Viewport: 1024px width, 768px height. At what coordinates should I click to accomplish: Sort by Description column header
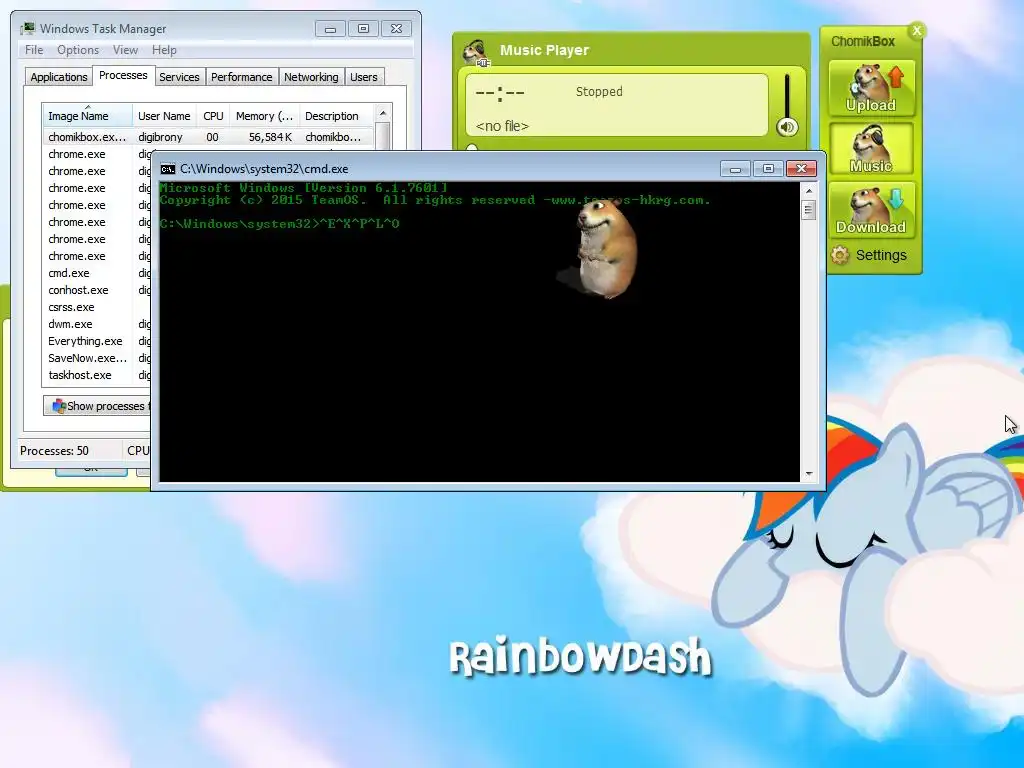336,116
